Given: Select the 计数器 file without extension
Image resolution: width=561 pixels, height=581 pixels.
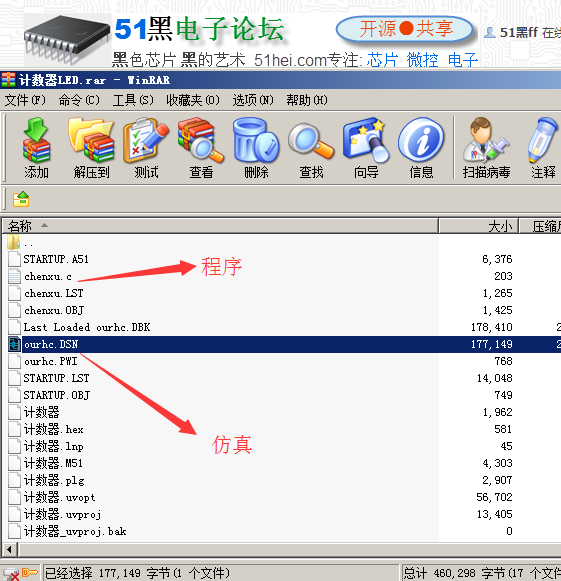Looking at the screenshot, I should (x=42, y=412).
